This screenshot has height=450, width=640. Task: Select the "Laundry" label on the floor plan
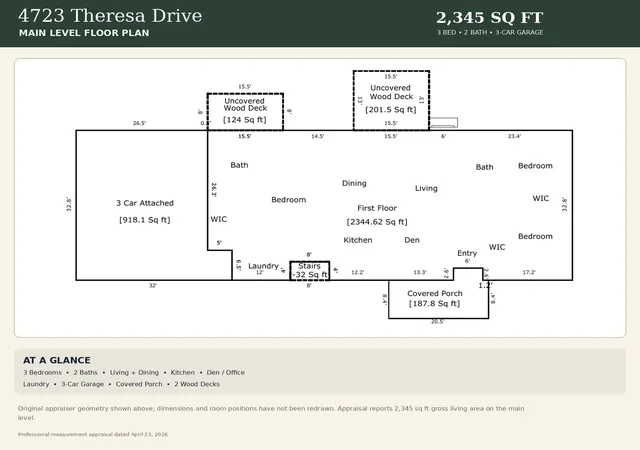pyautogui.click(x=263, y=266)
